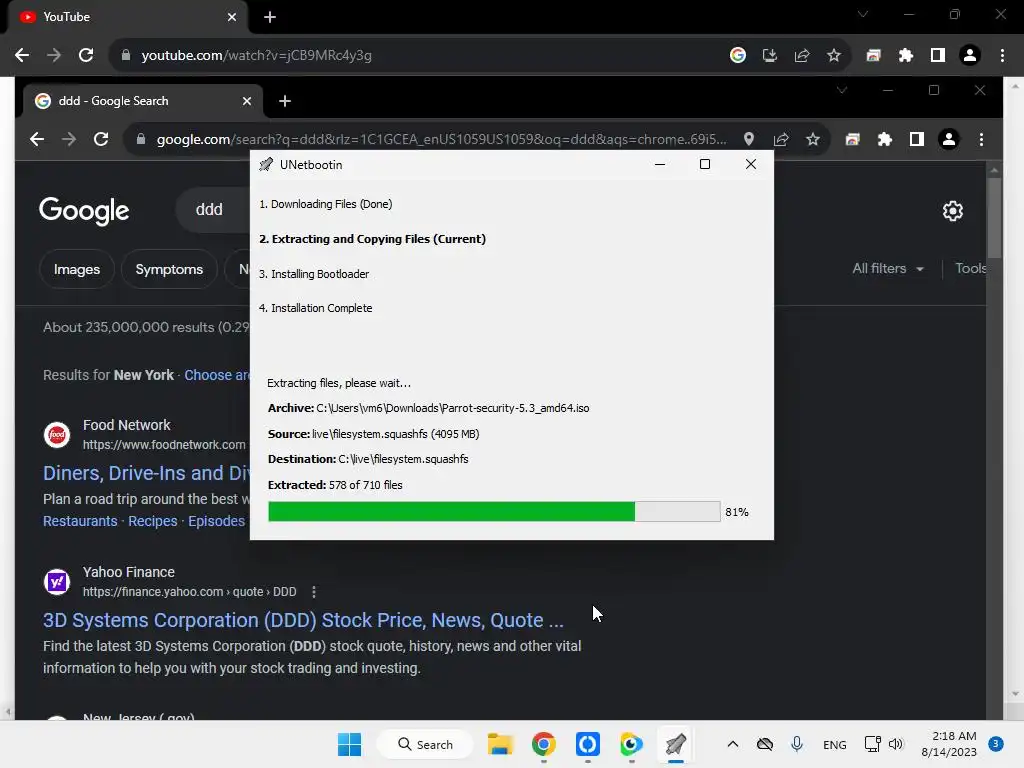This screenshot has width=1024, height=768.
Task: Open profile avatar in YouTube window
Action: pyautogui.click(x=970, y=56)
